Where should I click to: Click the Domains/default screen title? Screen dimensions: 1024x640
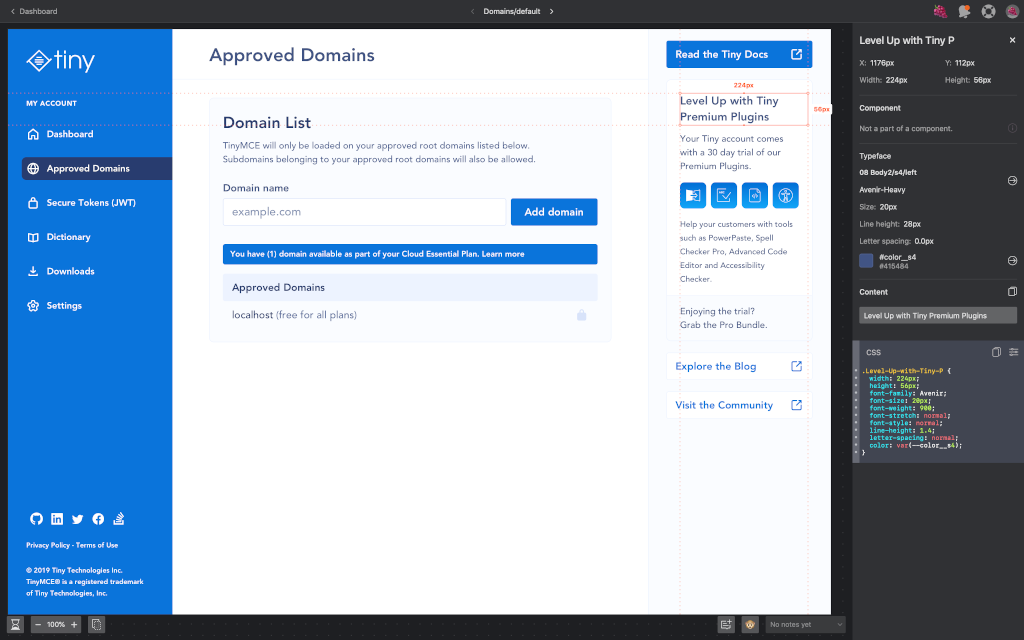click(x=512, y=11)
